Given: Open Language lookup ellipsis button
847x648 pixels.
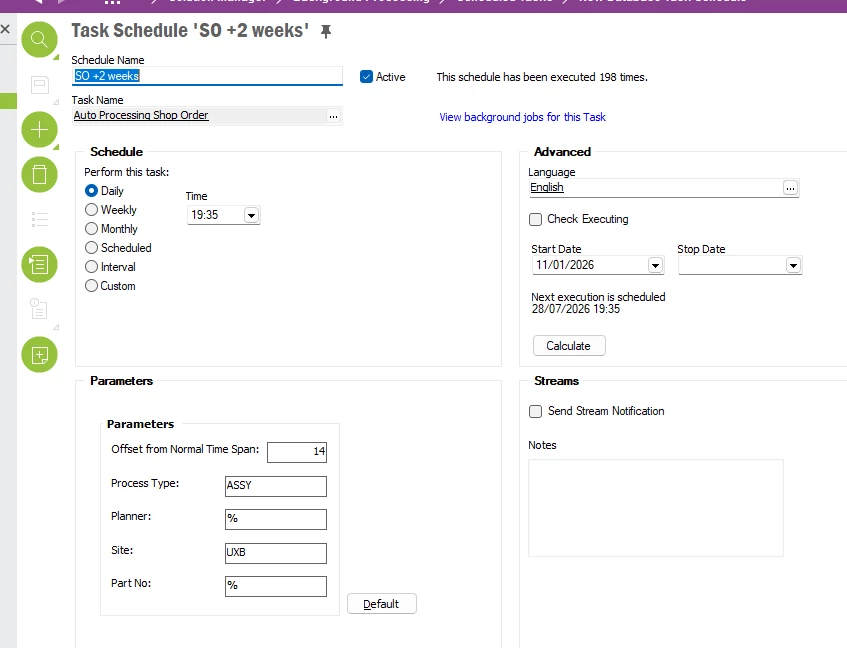Looking at the screenshot, I should point(790,188).
